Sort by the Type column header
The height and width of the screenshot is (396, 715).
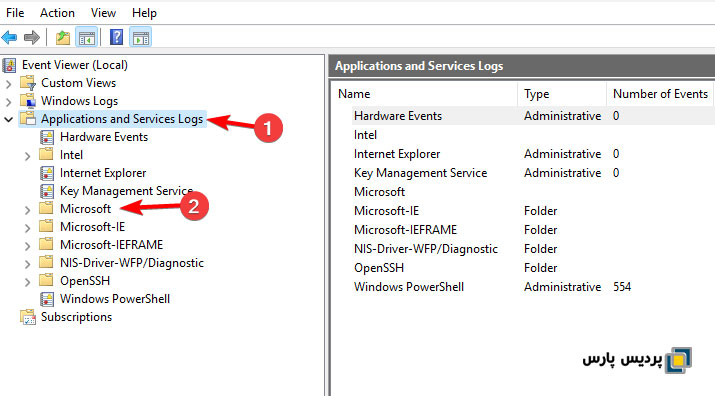(562, 94)
